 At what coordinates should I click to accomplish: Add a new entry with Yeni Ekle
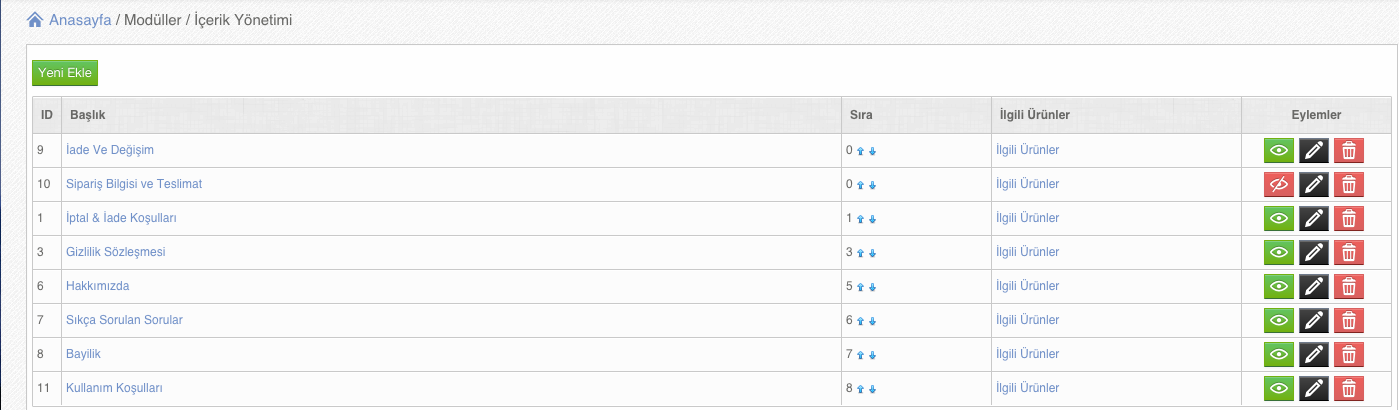tap(65, 73)
